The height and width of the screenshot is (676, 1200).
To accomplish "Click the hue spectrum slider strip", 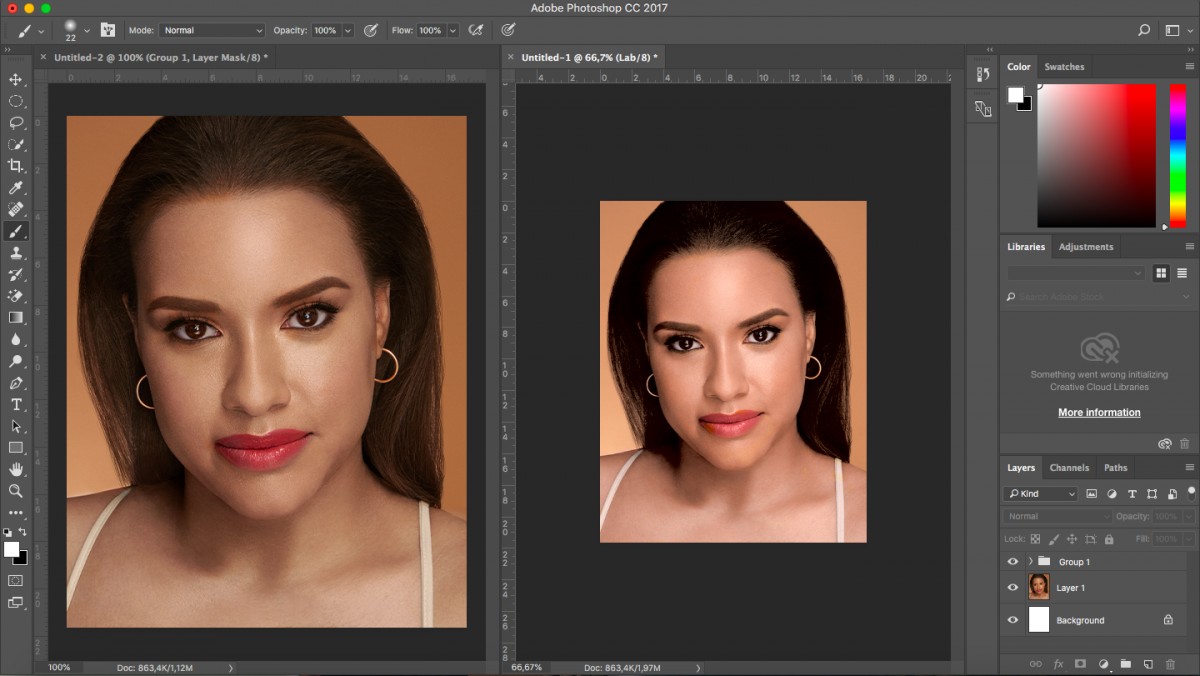I will pyautogui.click(x=1178, y=155).
